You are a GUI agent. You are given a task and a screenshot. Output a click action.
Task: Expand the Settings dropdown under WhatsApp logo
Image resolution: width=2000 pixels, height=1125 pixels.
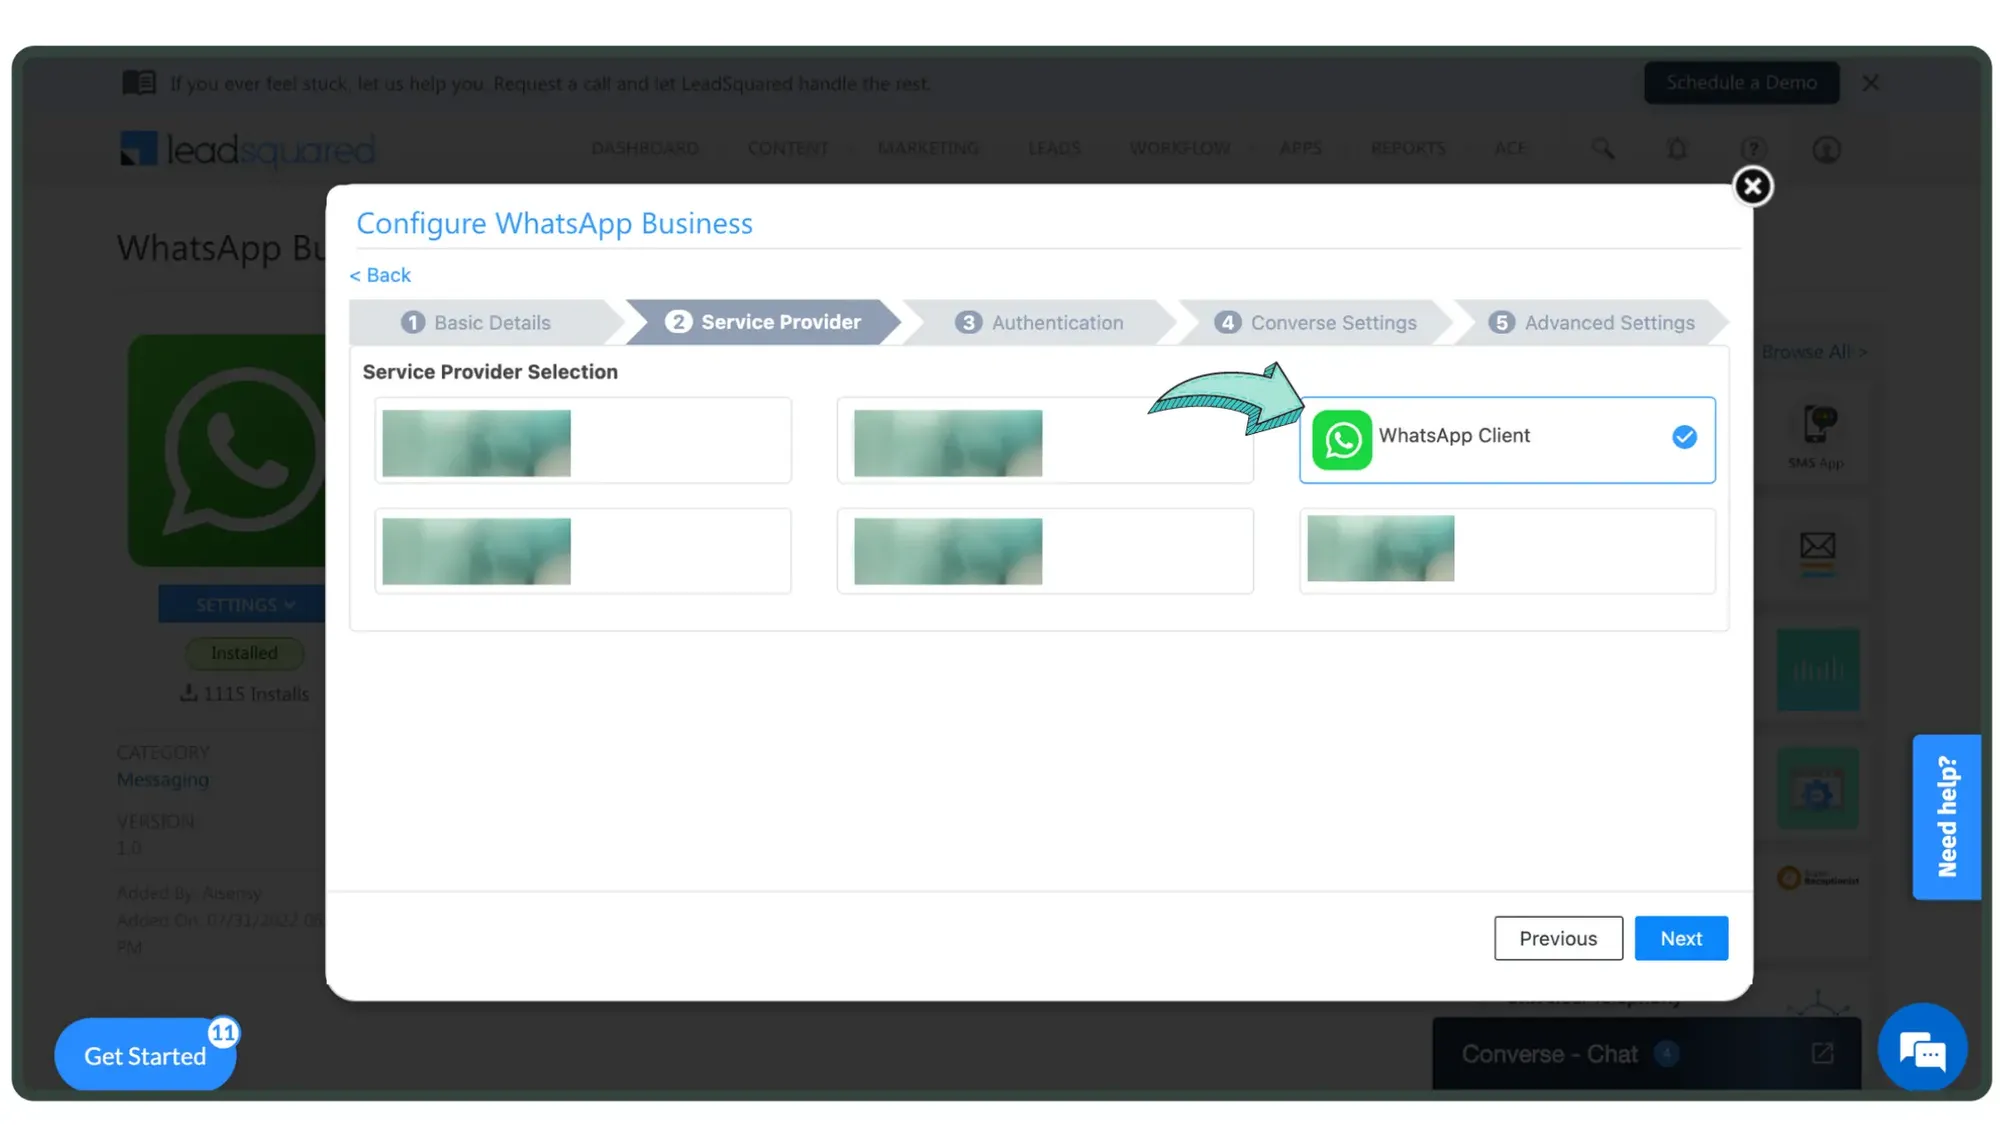pyautogui.click(x=244, y=605)
